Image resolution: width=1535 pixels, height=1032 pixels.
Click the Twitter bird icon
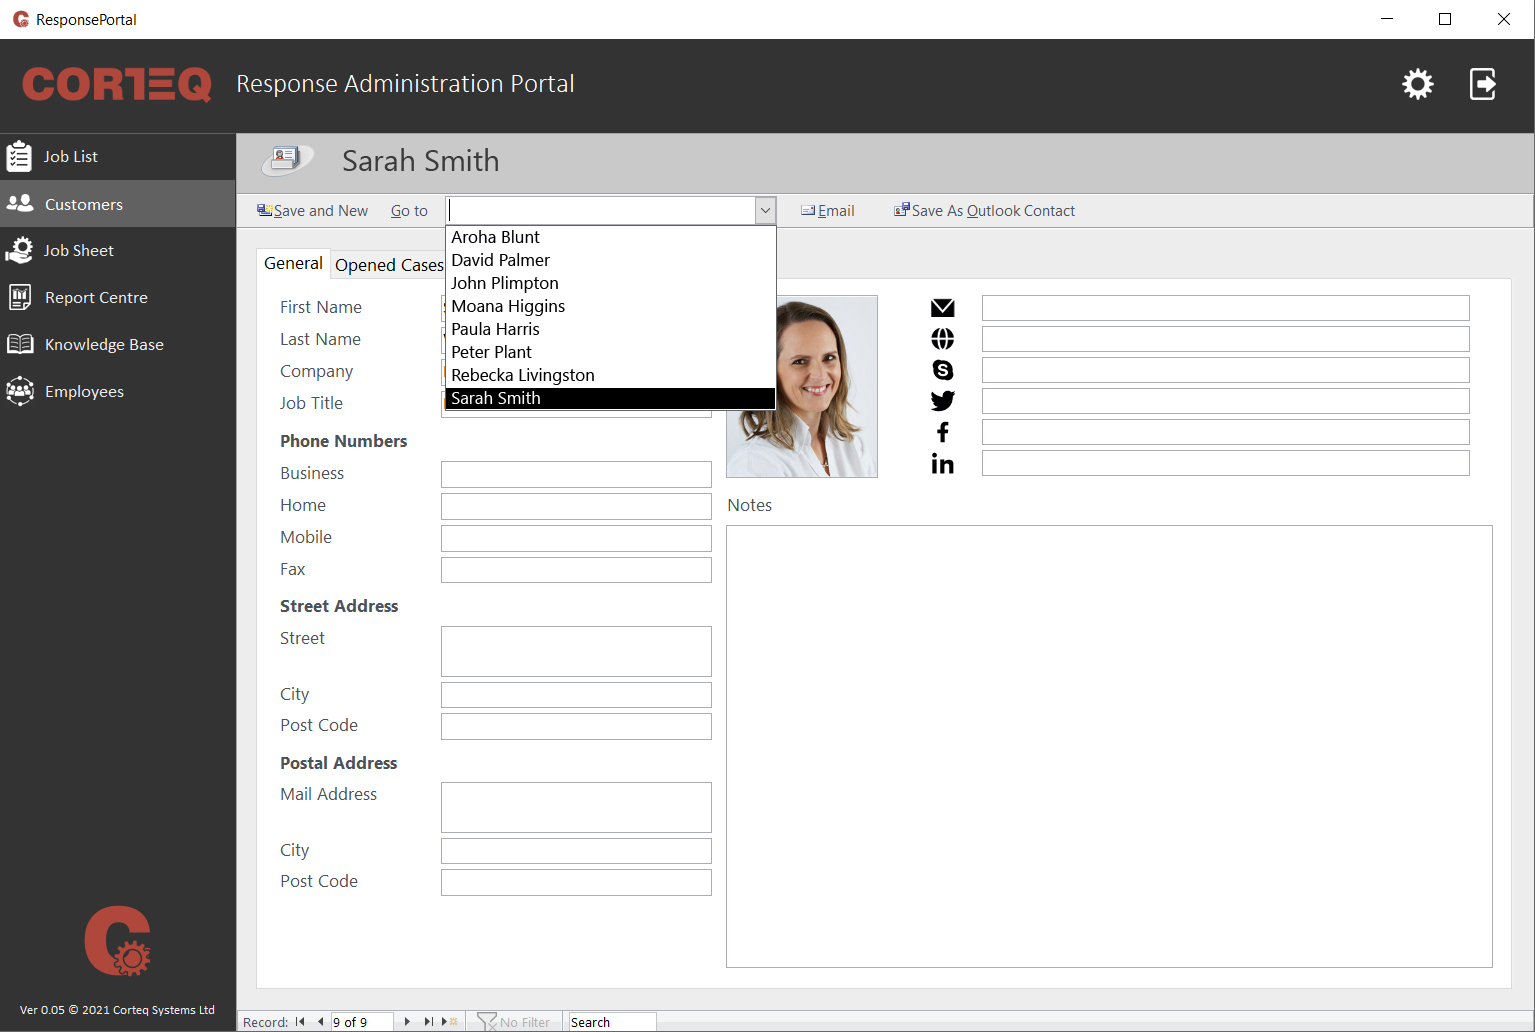click(x=942, y=401)
